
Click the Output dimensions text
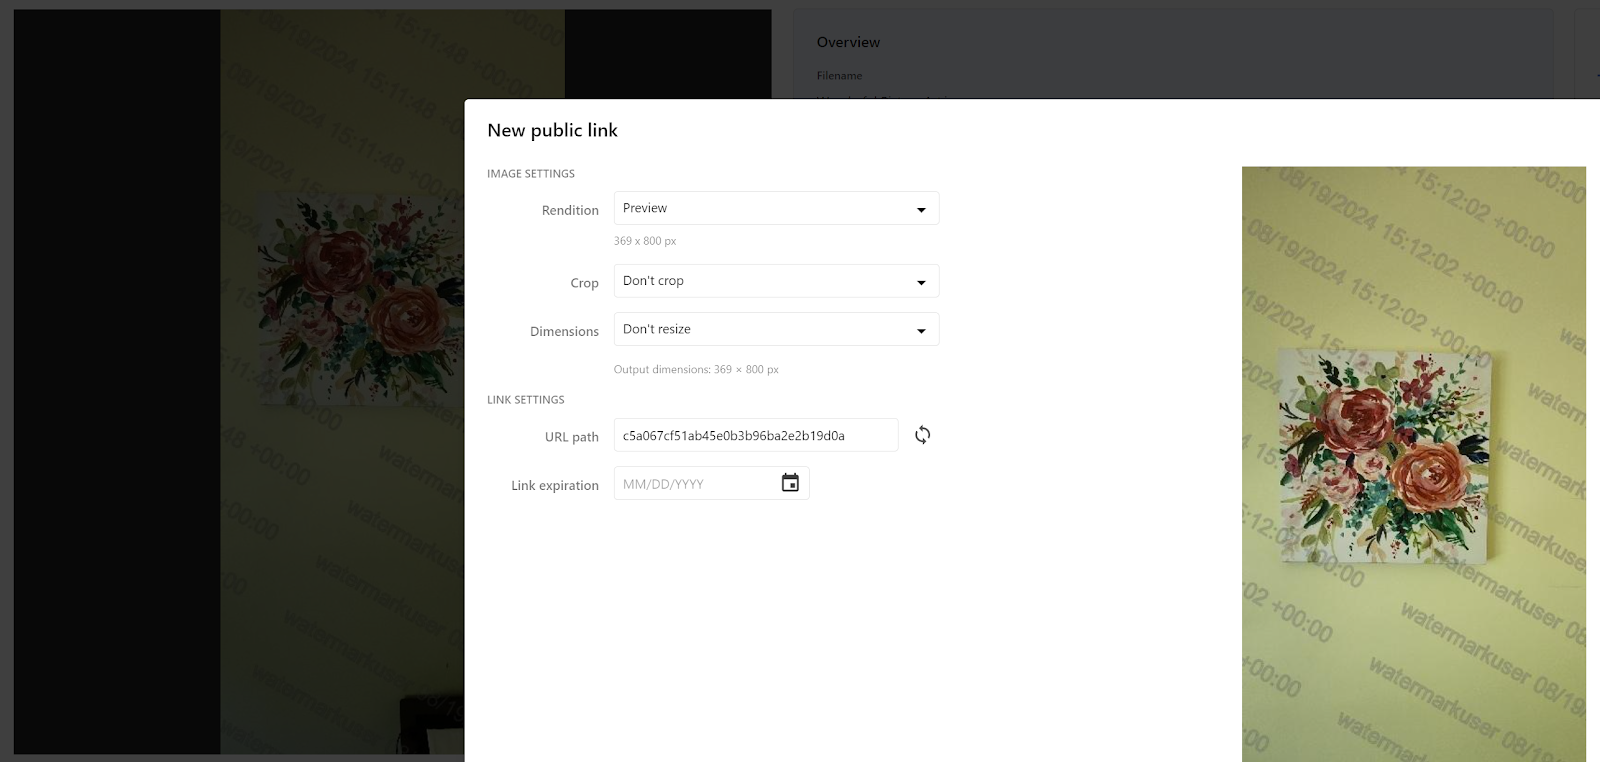696,369
